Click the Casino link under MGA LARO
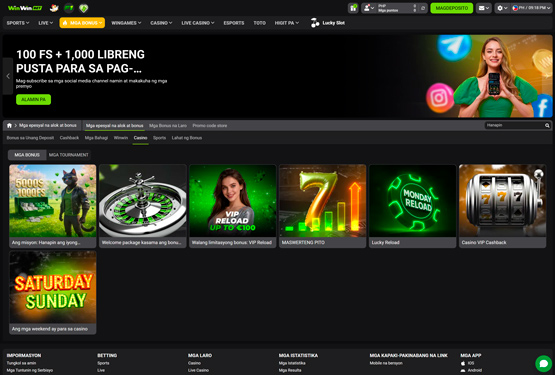The width and height of the screenshot is (555, 375). click(x=194, y=363)
